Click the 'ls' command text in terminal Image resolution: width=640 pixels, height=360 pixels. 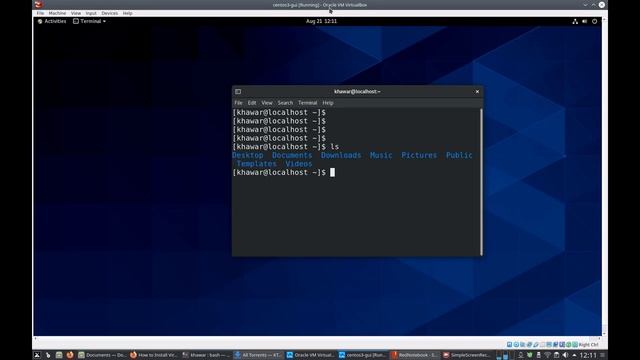[335, 147]
